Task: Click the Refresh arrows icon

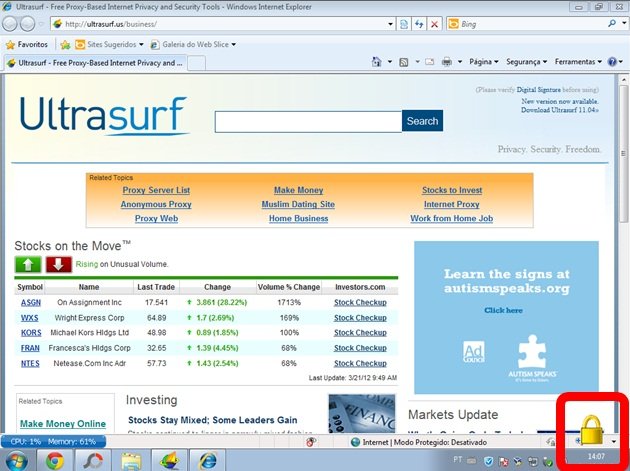Action: pos(419,24)
